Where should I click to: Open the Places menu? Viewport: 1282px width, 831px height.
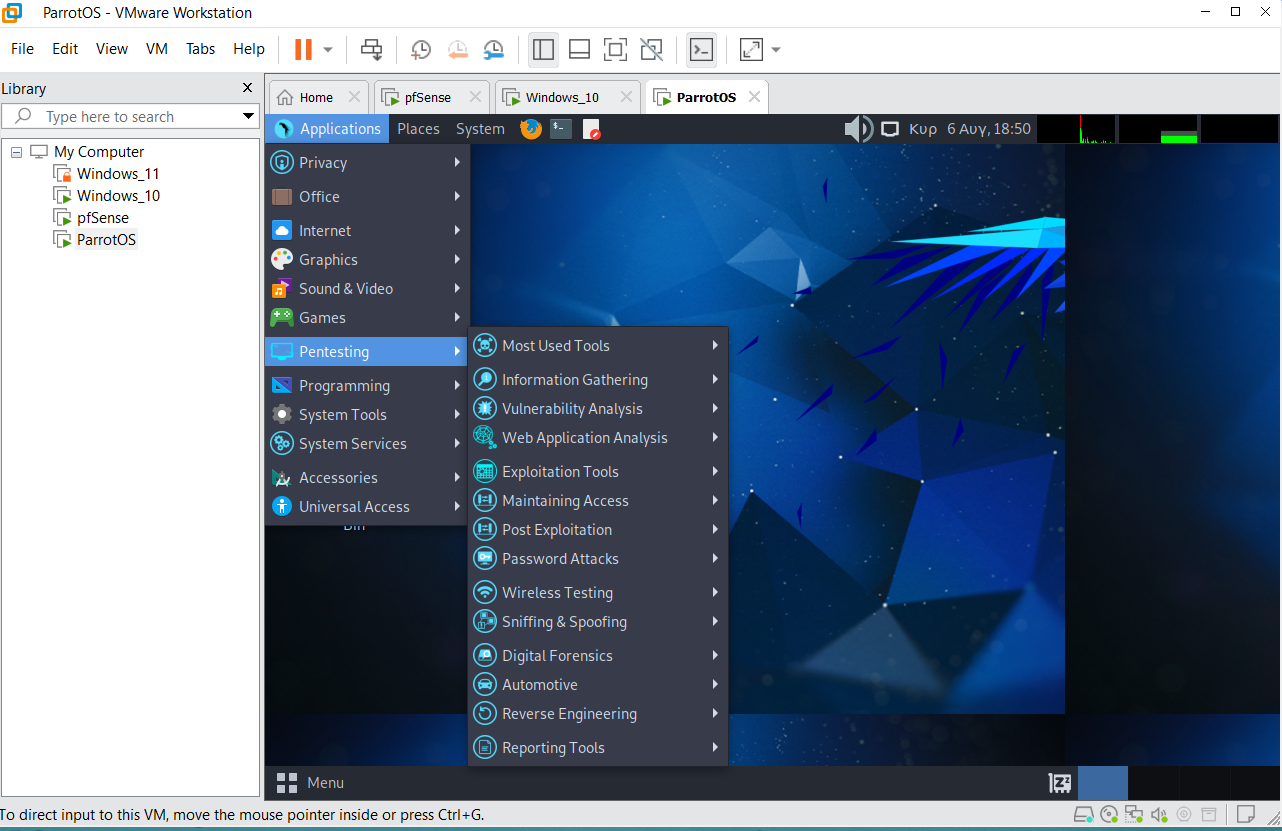coord(418,128)
